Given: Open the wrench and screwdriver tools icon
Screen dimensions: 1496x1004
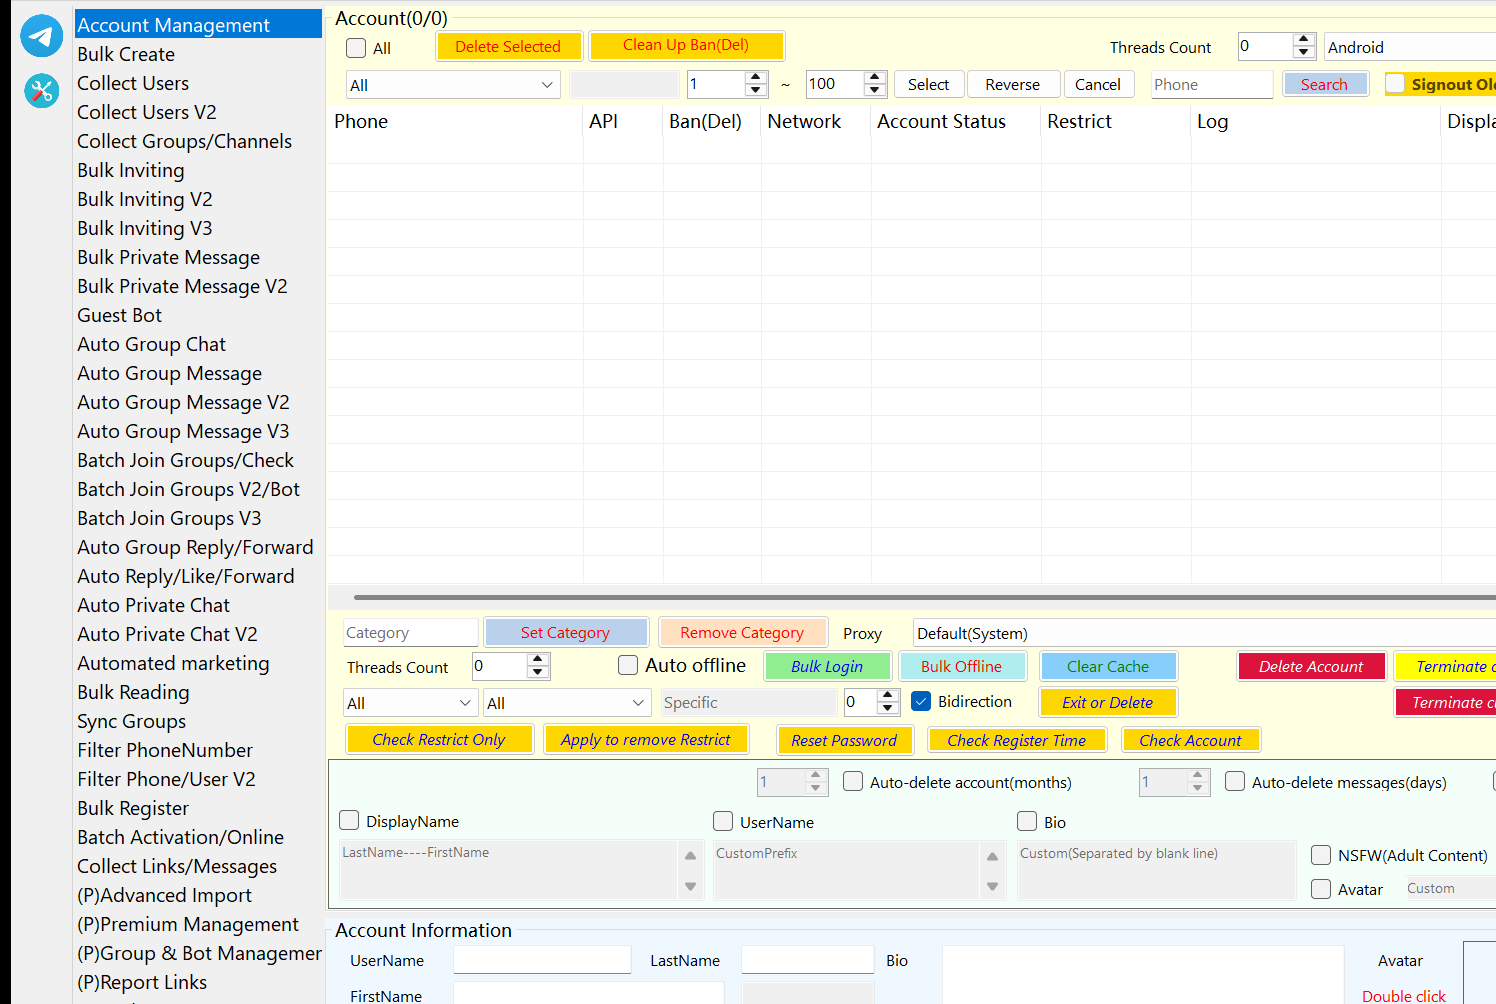Looking at the screenshot, I should point(41,91).
